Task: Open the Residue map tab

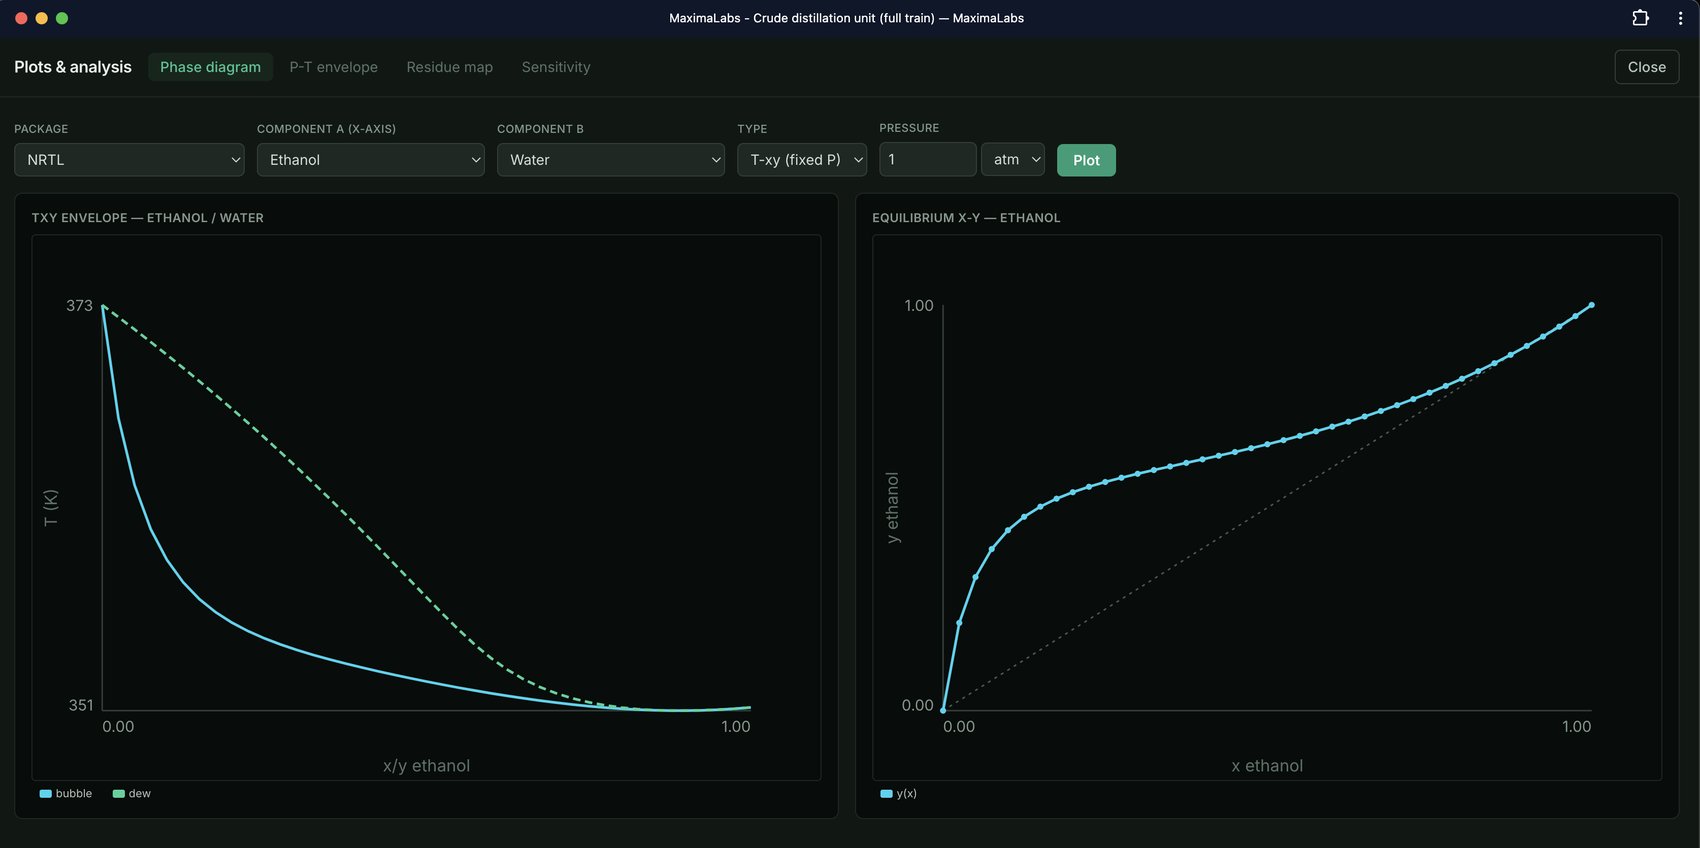Action: (450, 67)
